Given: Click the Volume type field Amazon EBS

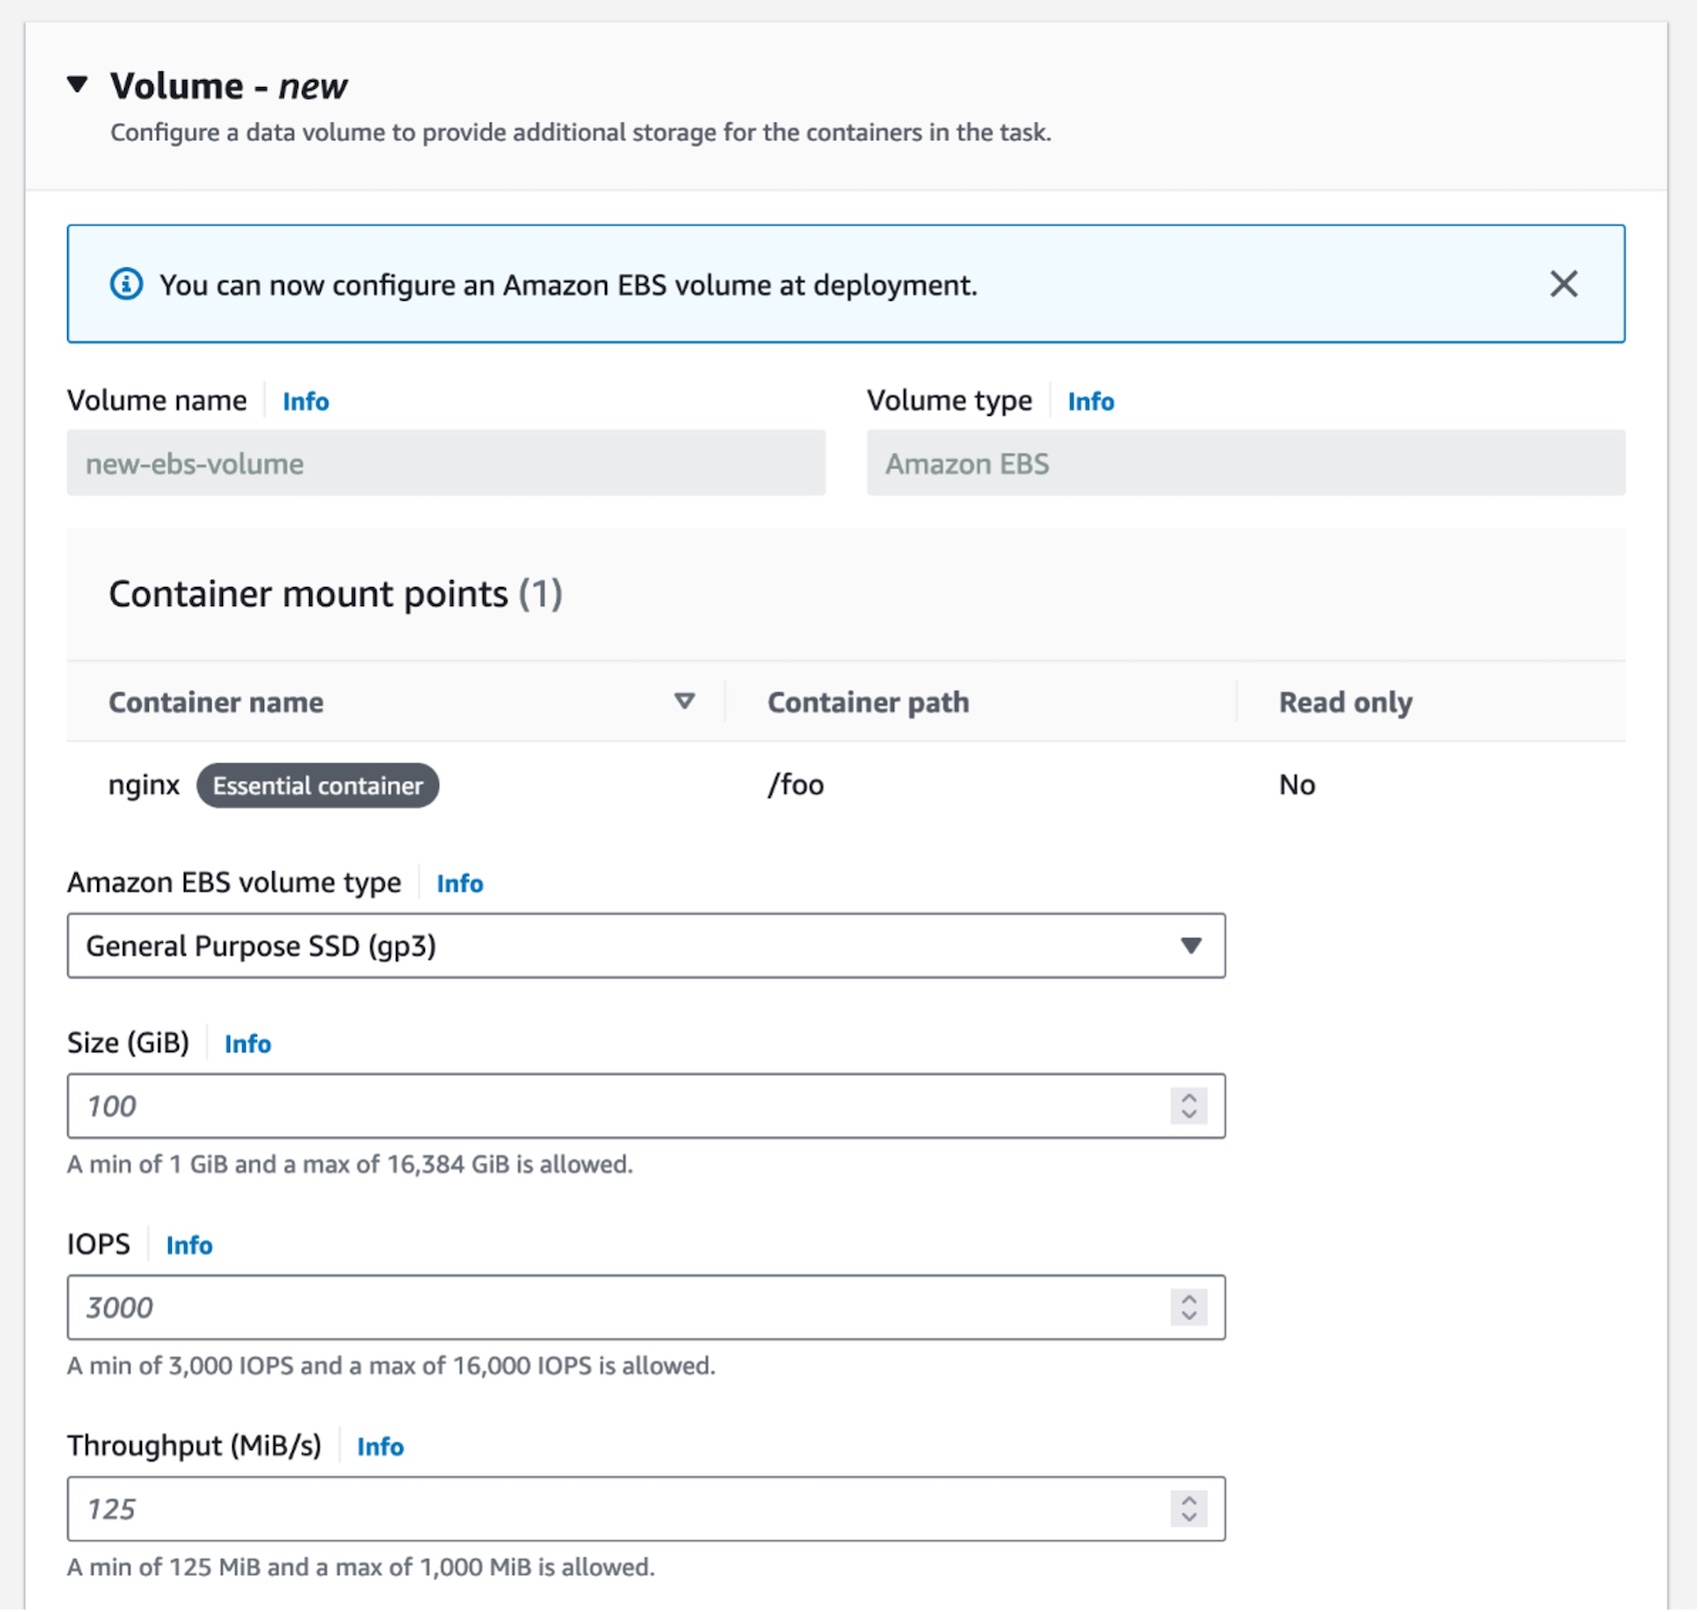Looking at the screenshot, I should tap(1245, 463).
